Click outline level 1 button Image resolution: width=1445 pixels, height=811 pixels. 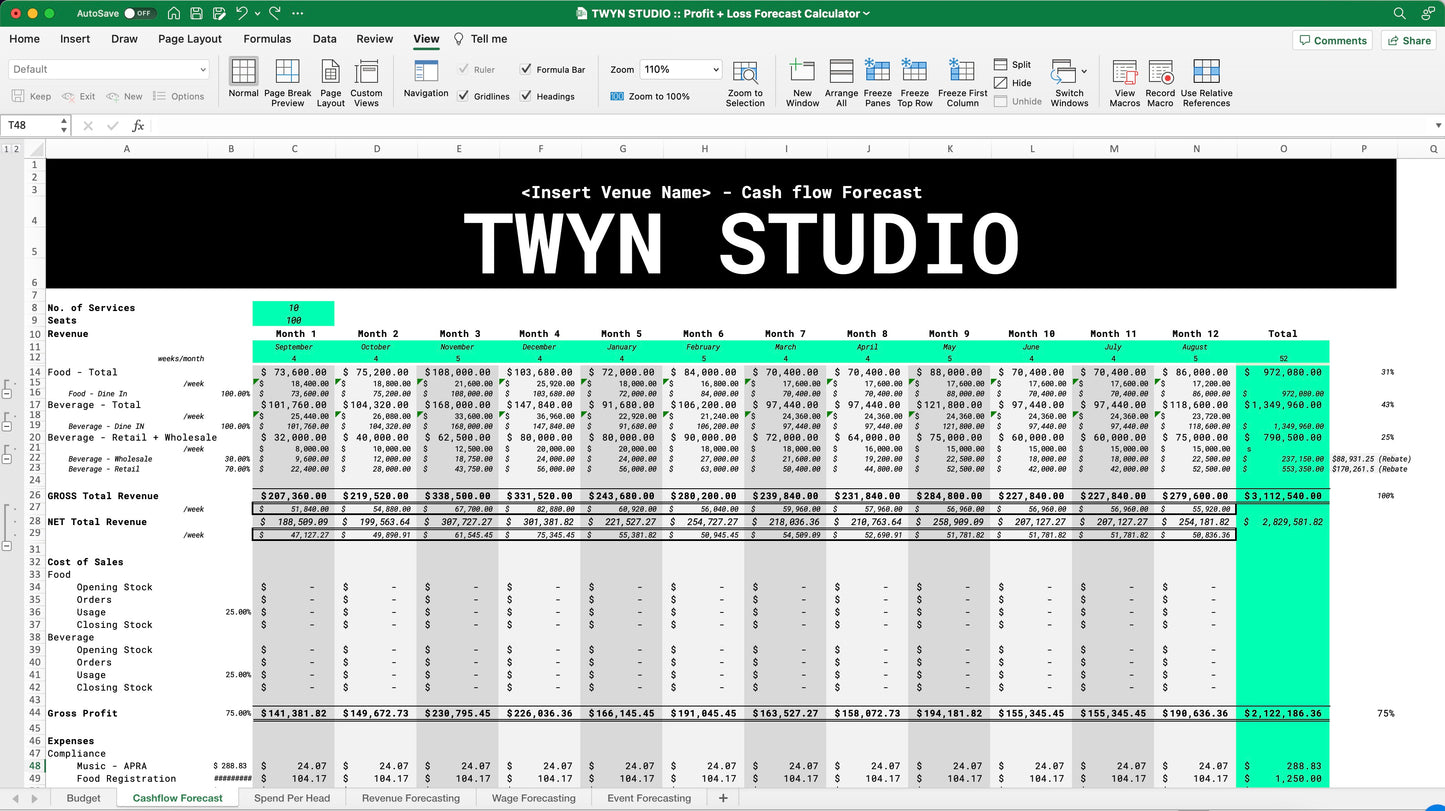point(6,149)
